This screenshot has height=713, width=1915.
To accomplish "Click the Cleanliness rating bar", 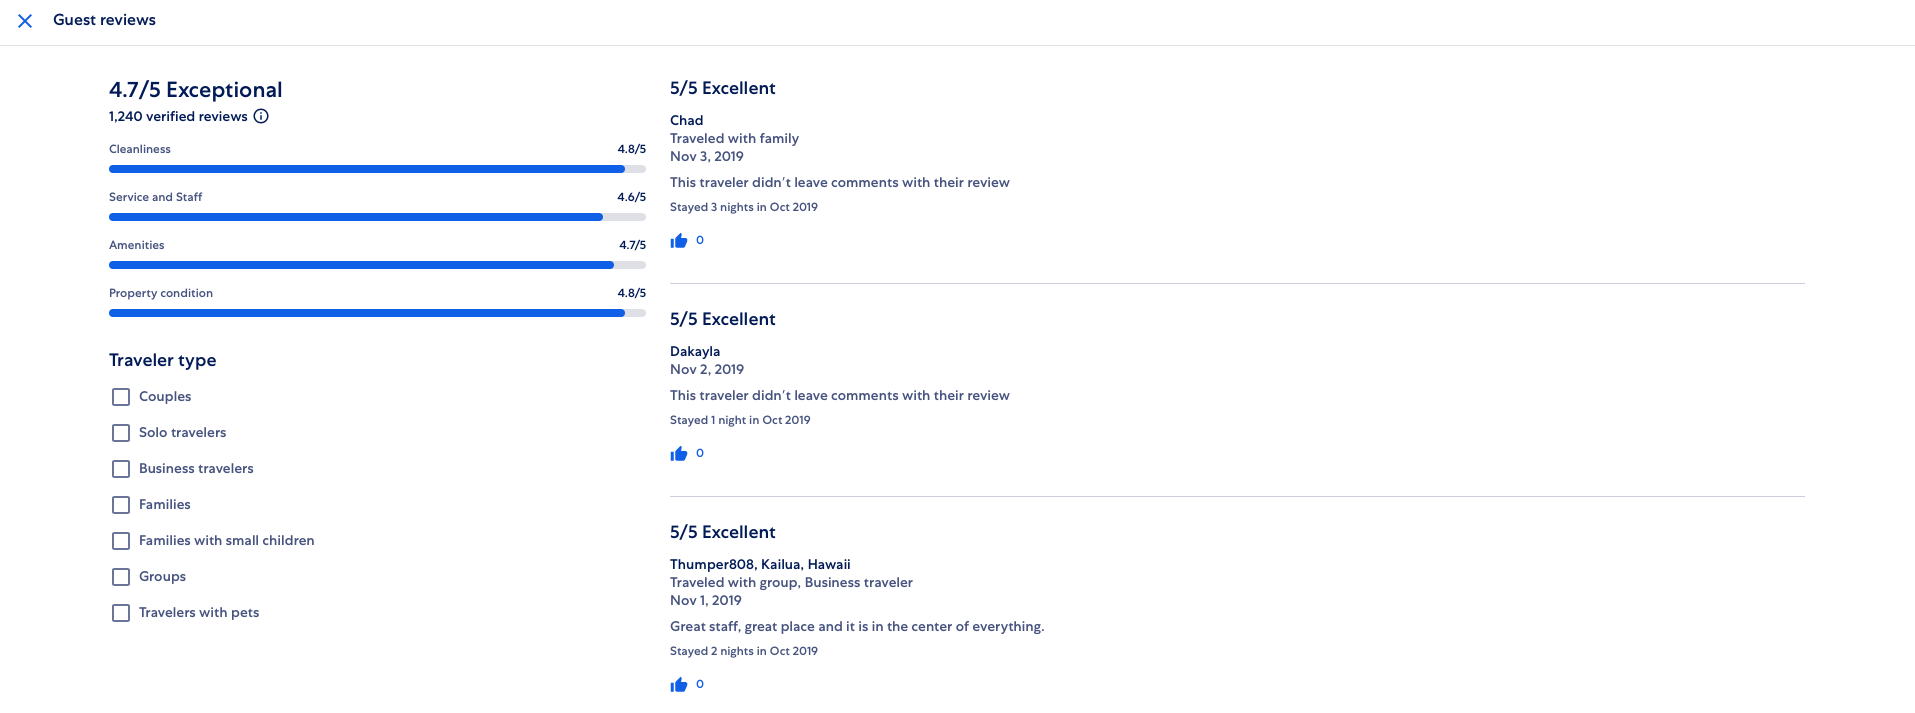I will coord(377,169).
